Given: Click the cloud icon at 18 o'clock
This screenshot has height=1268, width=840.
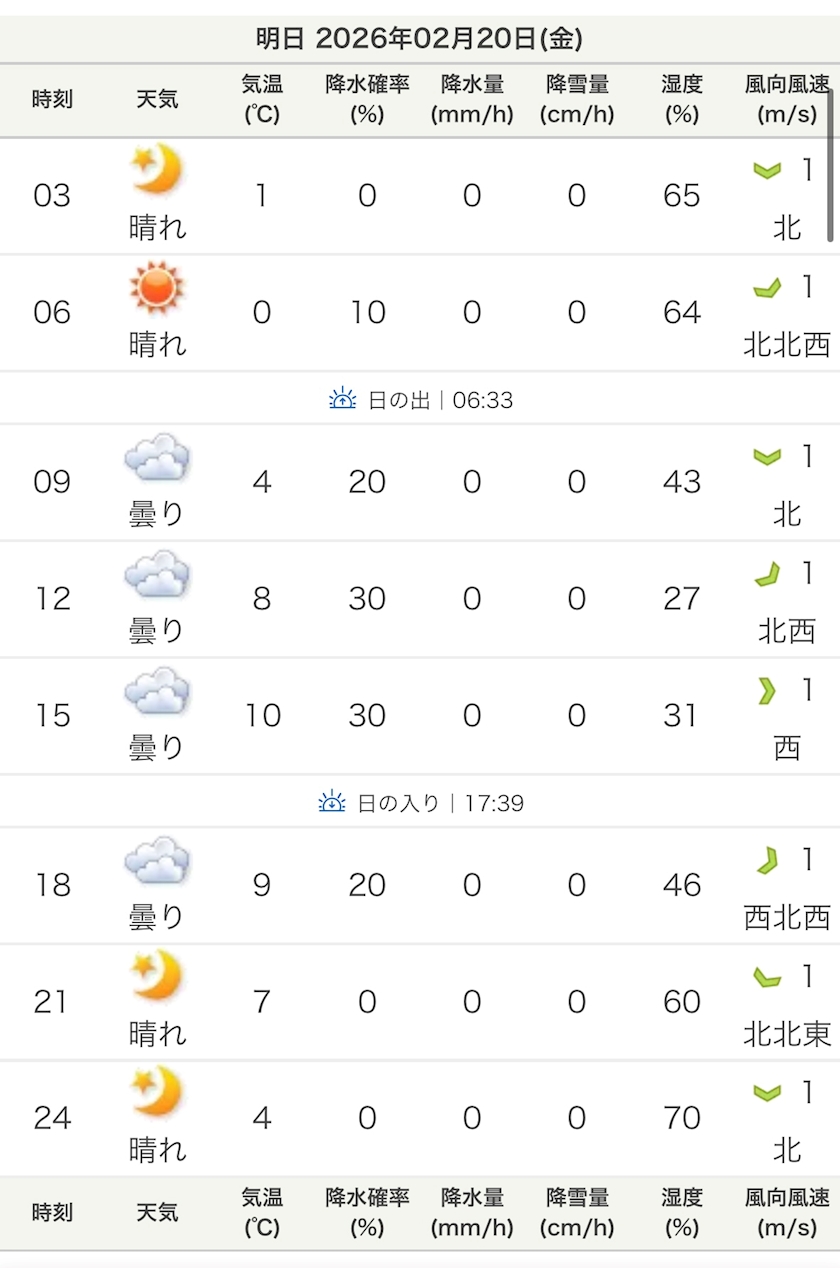Looking at the screenshot, I should pos(157,860).
